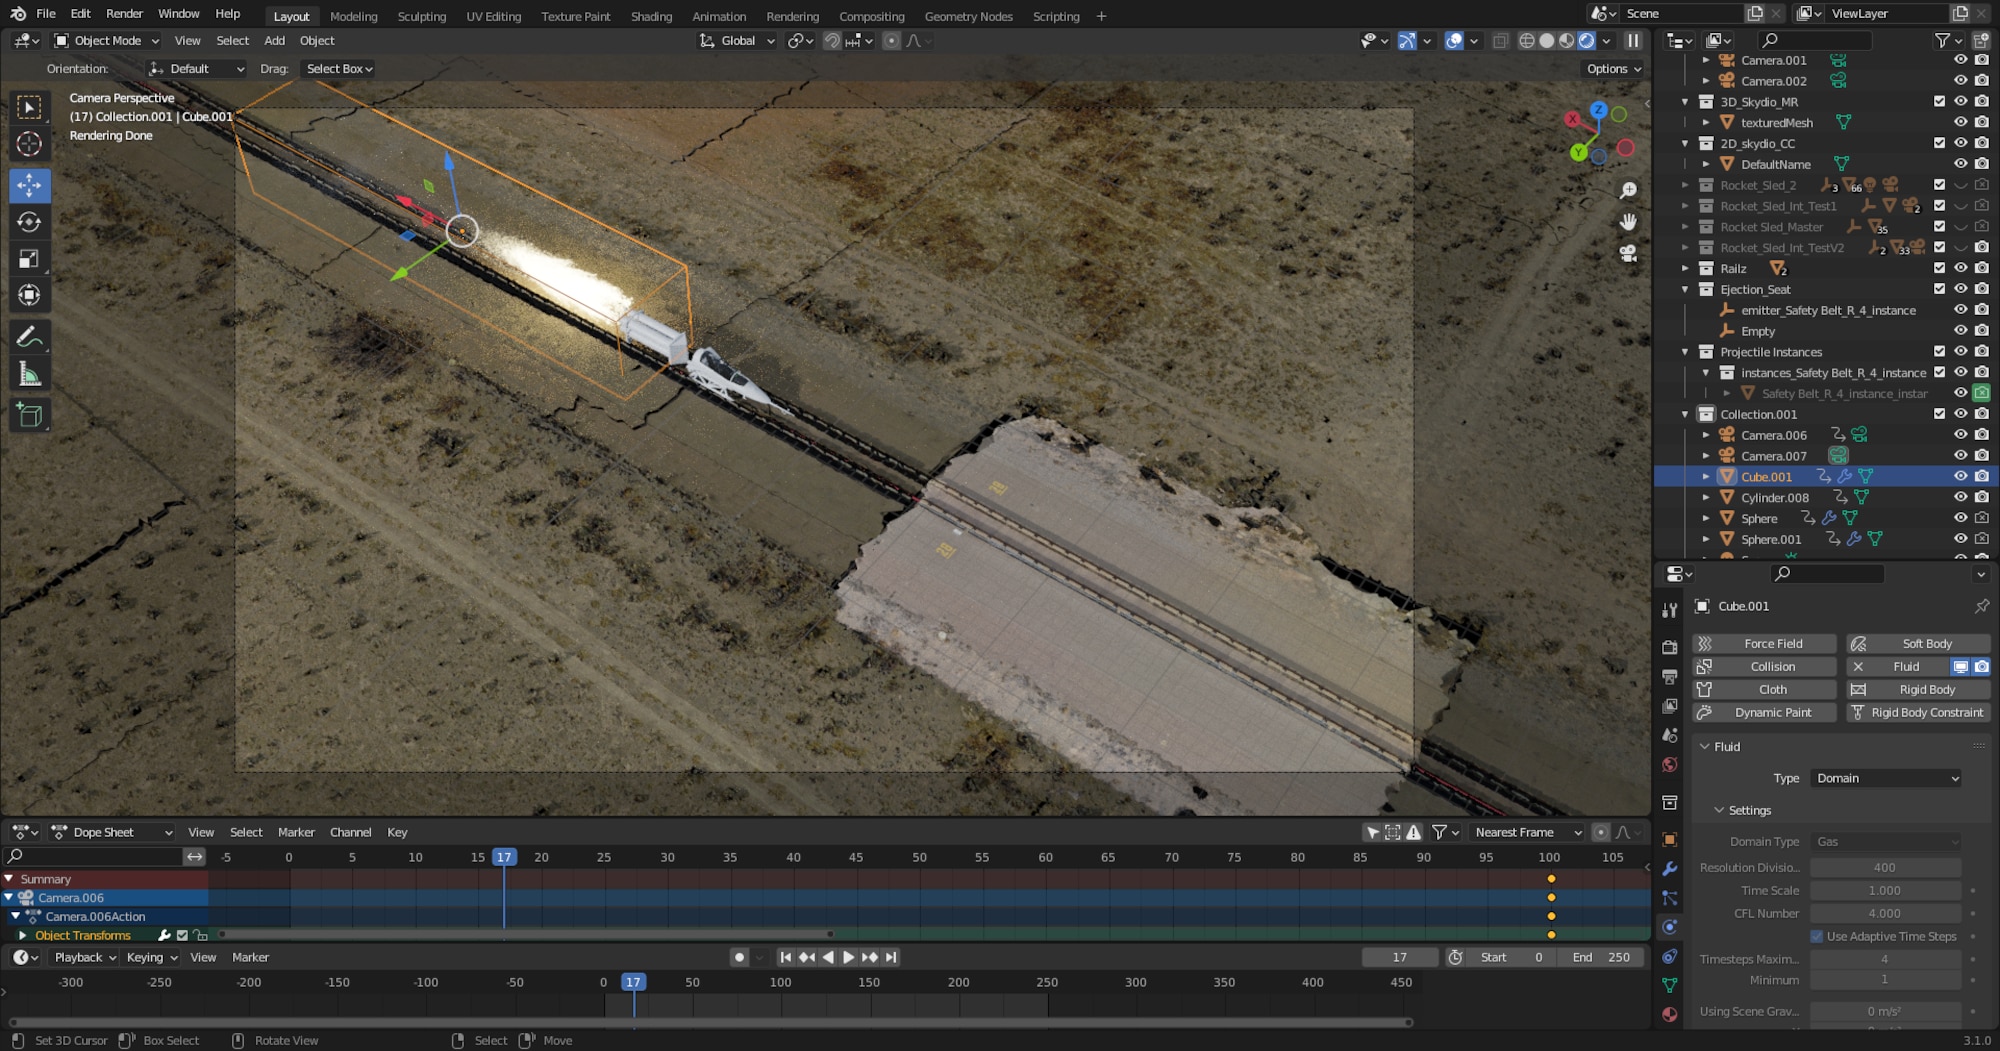Click the Force Field physics button
This screenshot has width=2000, height=1051.
(x=1764, y=644)
